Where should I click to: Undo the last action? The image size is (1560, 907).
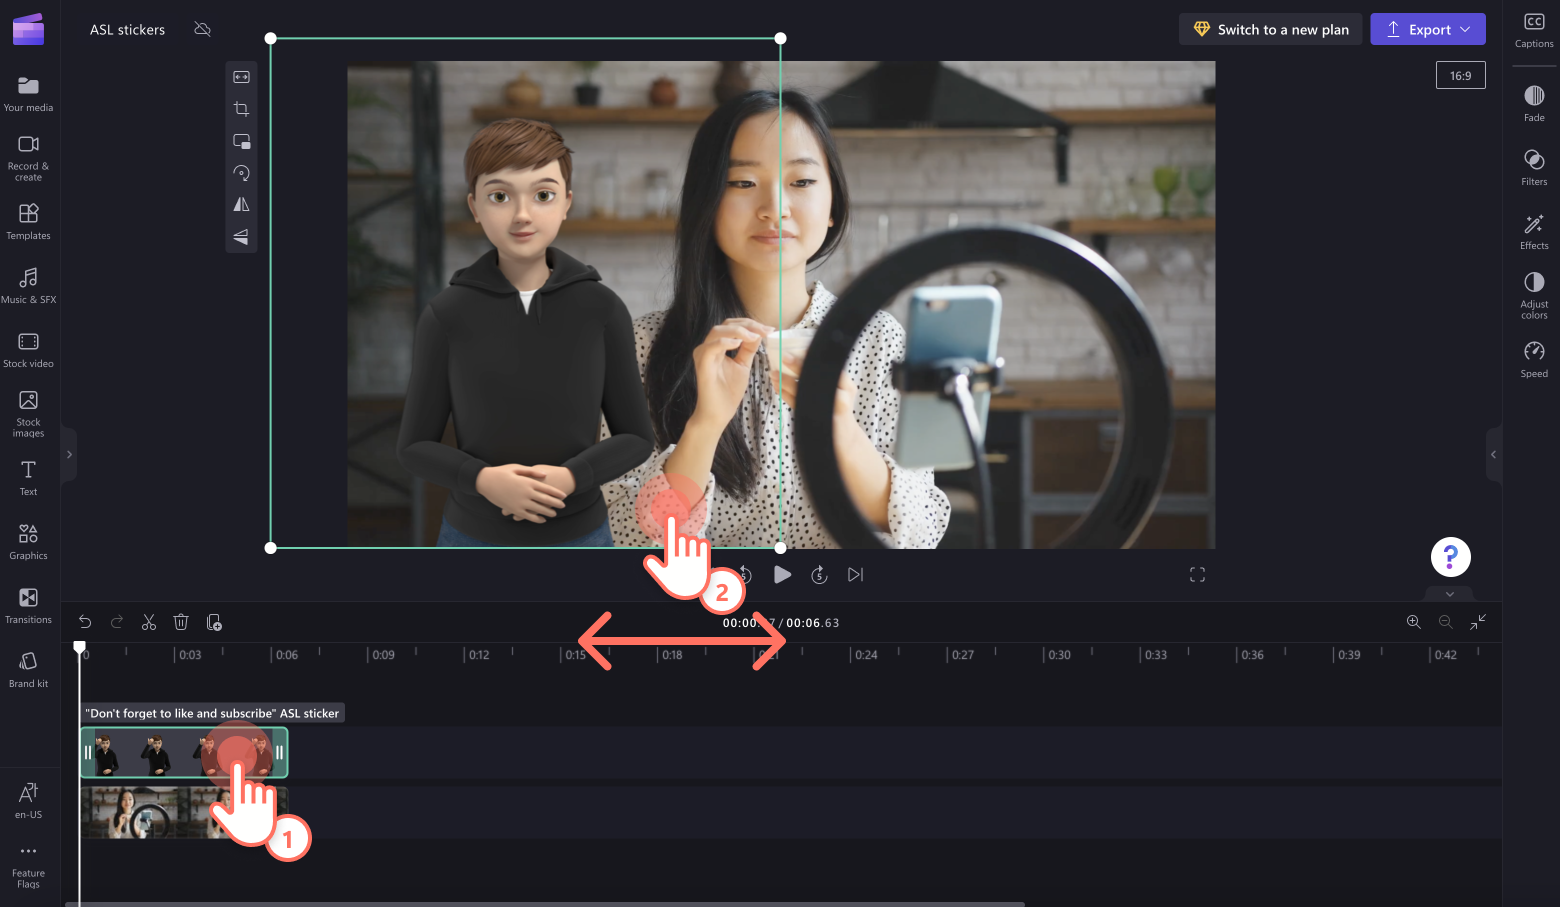point(85,622)
